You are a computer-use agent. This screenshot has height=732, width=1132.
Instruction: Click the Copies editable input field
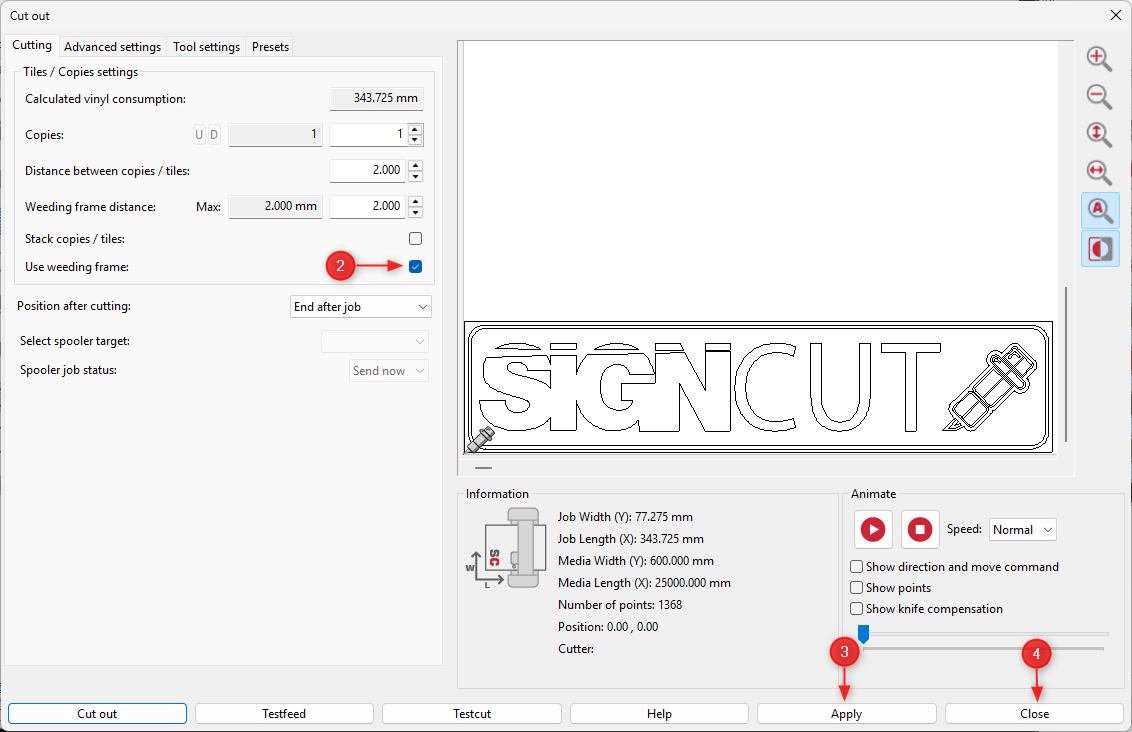click(x=368, y=134)
